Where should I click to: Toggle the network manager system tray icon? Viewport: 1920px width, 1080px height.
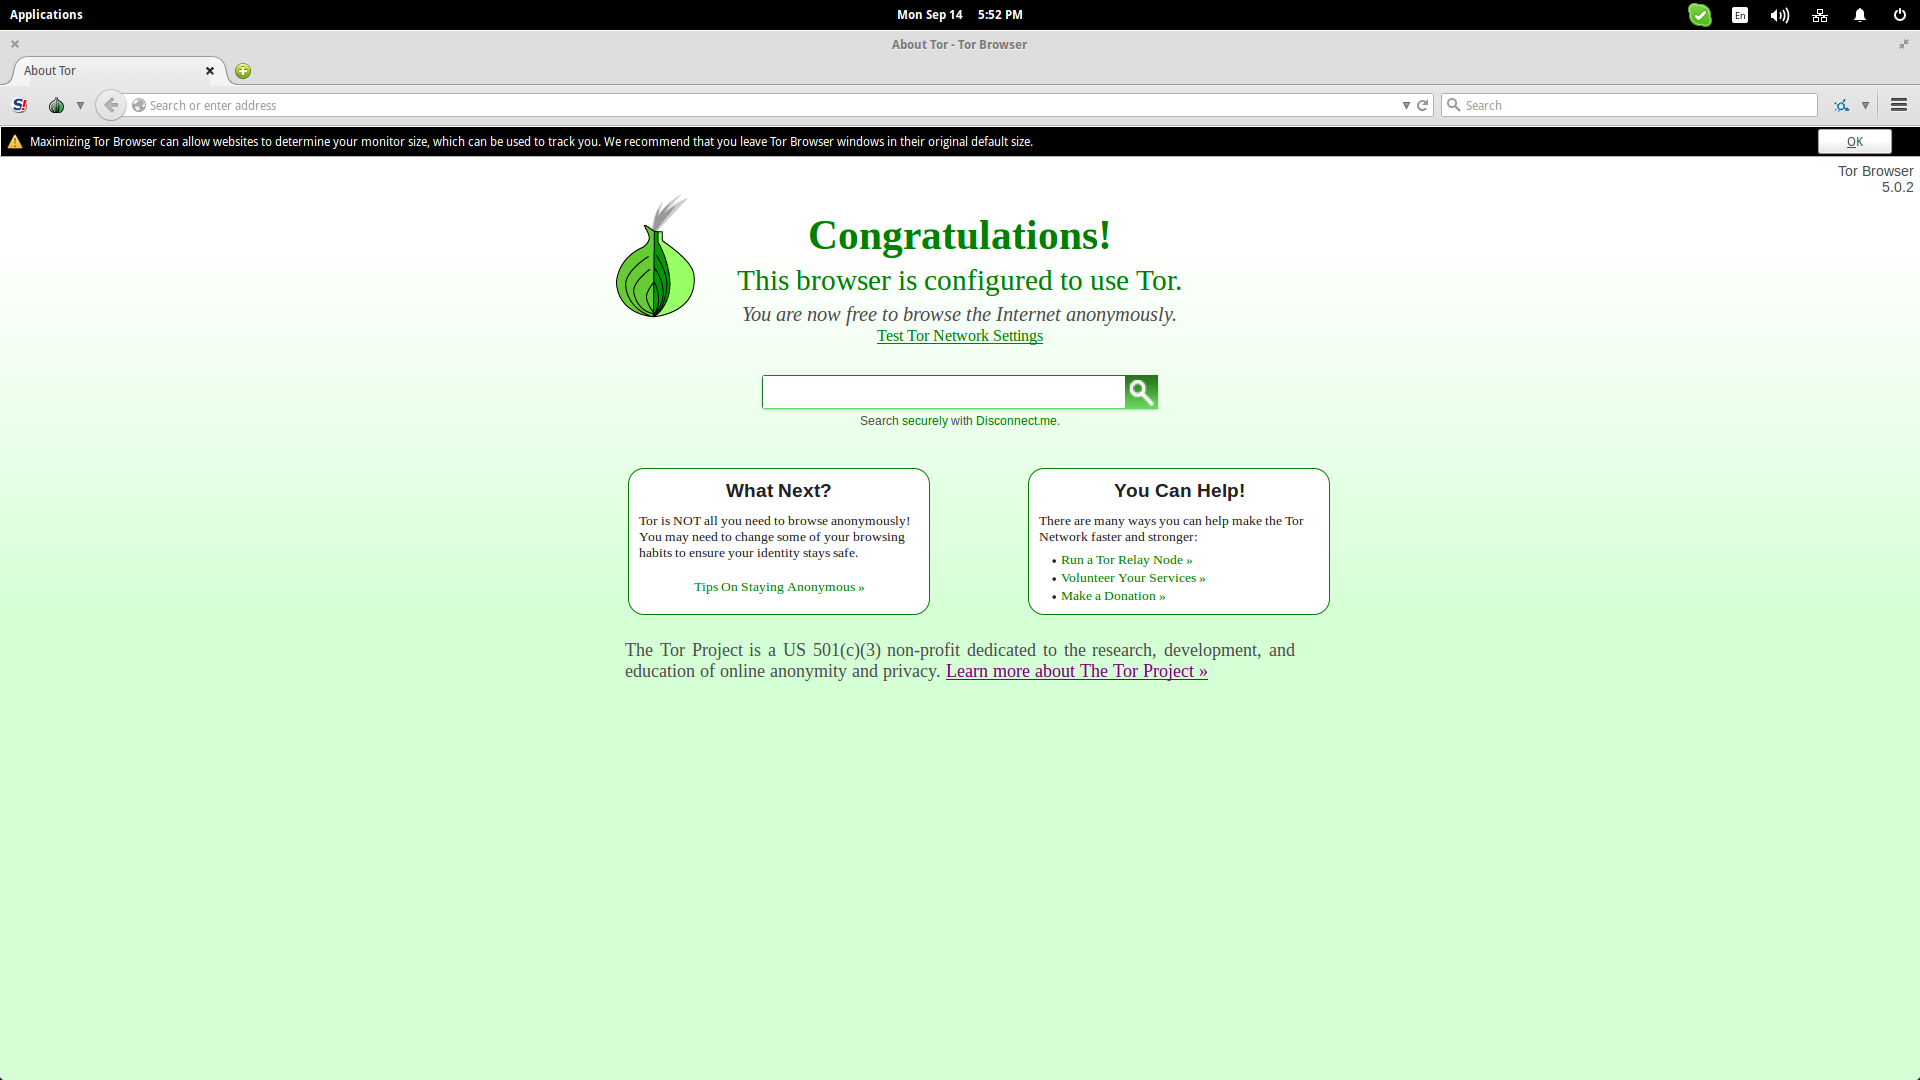1821,15
